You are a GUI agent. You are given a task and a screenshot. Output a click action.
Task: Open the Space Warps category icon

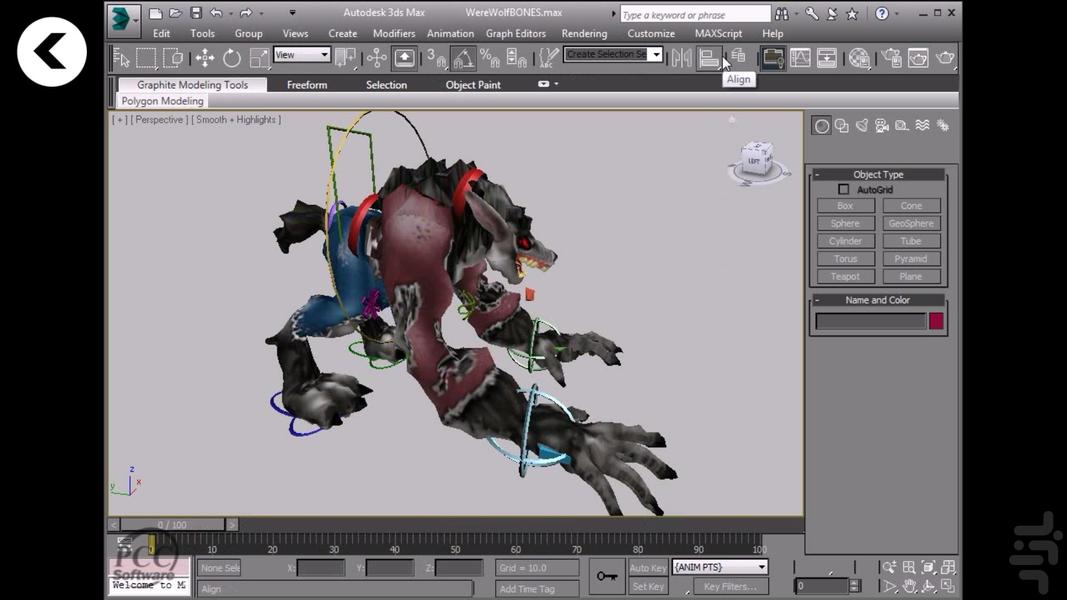[922, 126]
